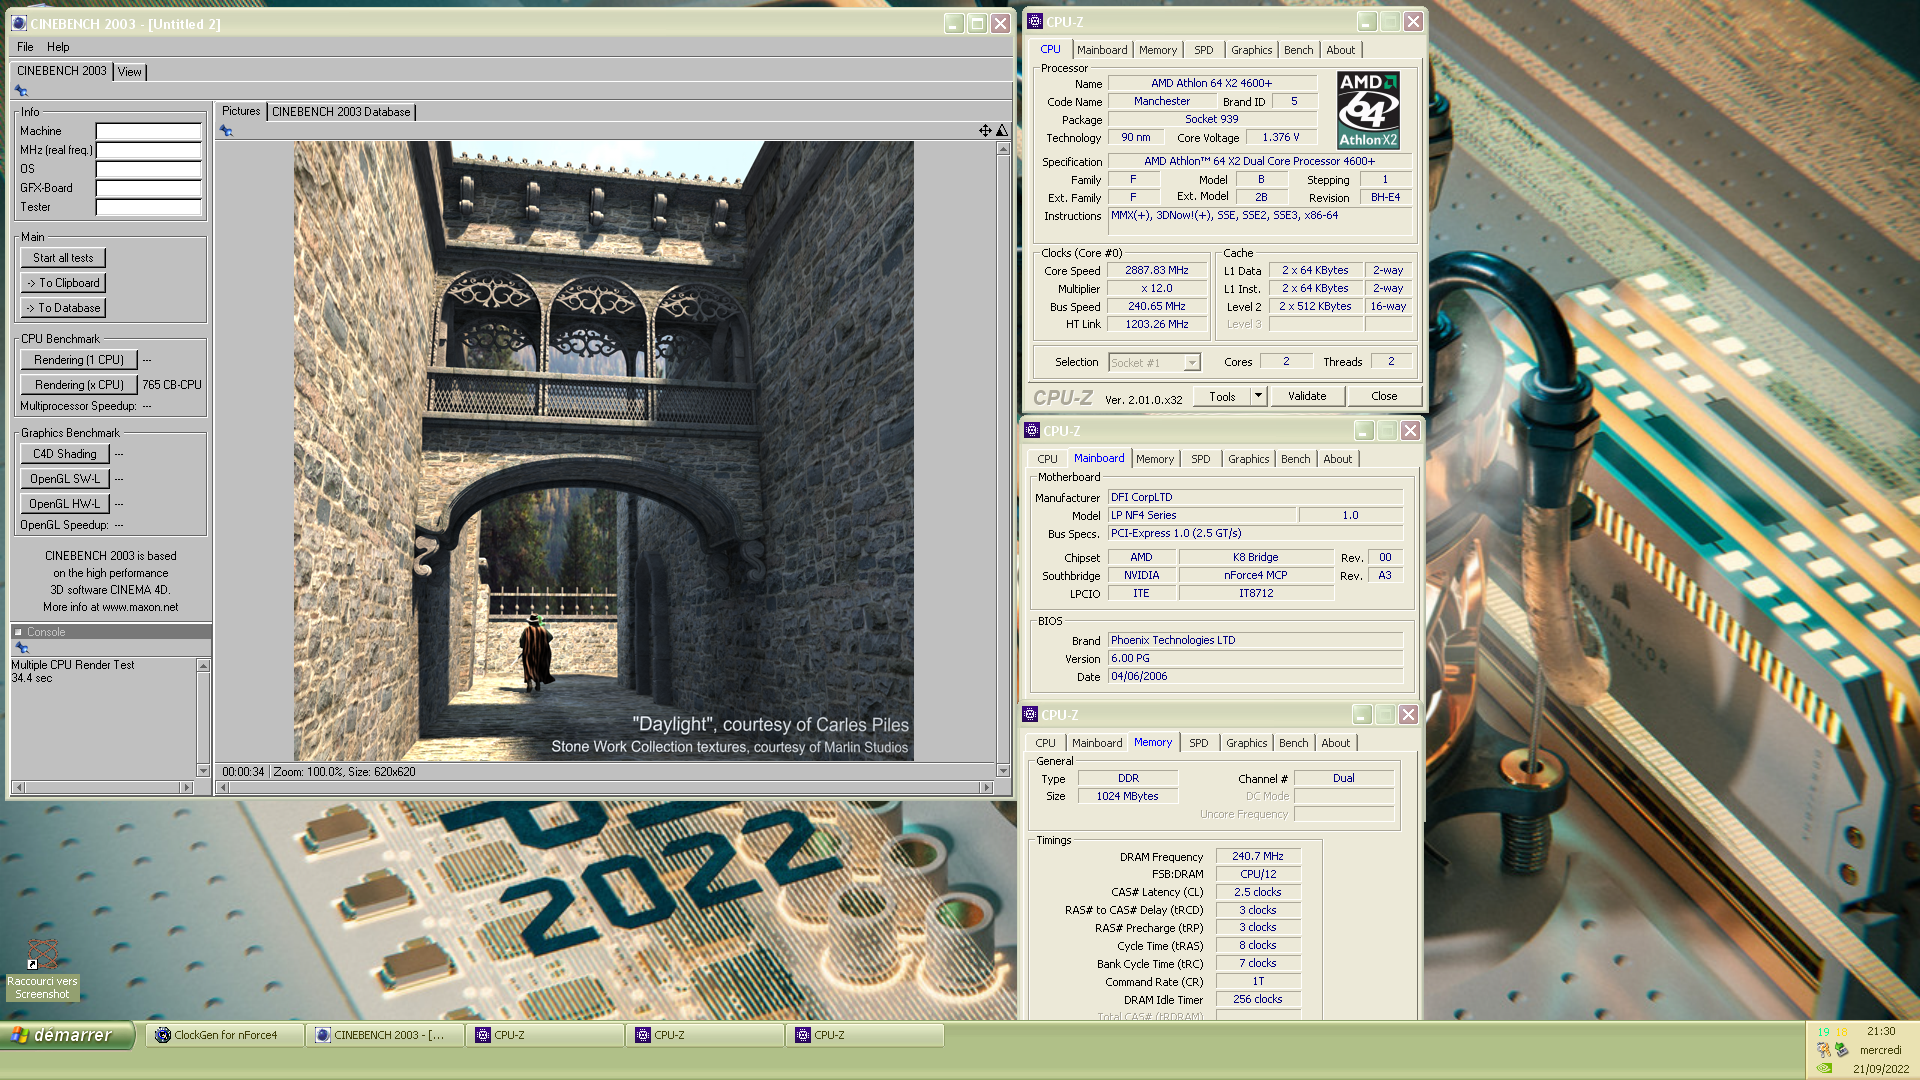1920x1080 pixels.
Task: Switch to CINEBENCH 2003 Database tab
Action: click(x=341, y=112)
